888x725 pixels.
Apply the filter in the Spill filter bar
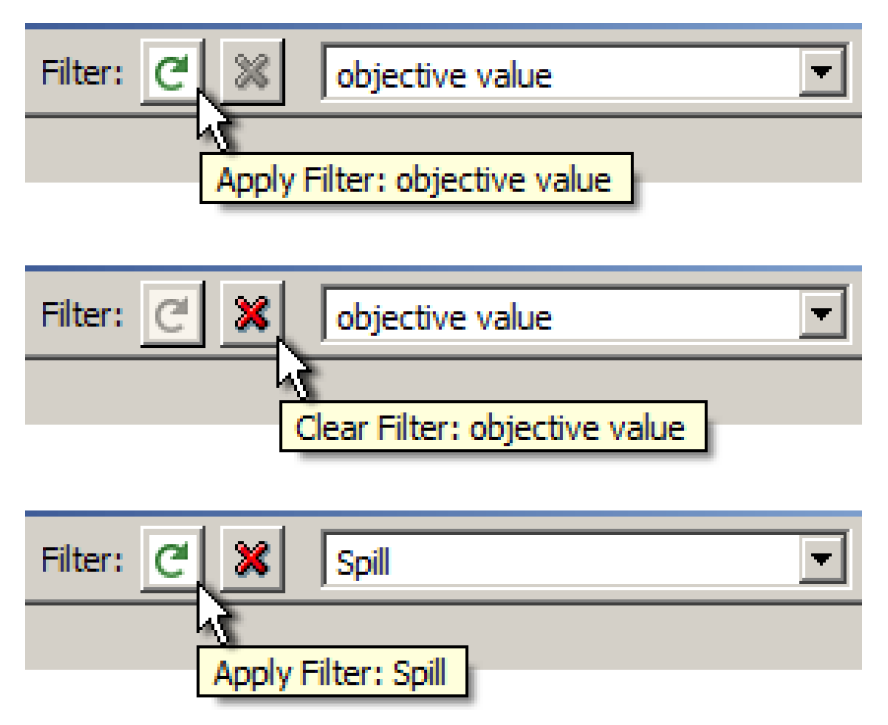pos(173,560)
